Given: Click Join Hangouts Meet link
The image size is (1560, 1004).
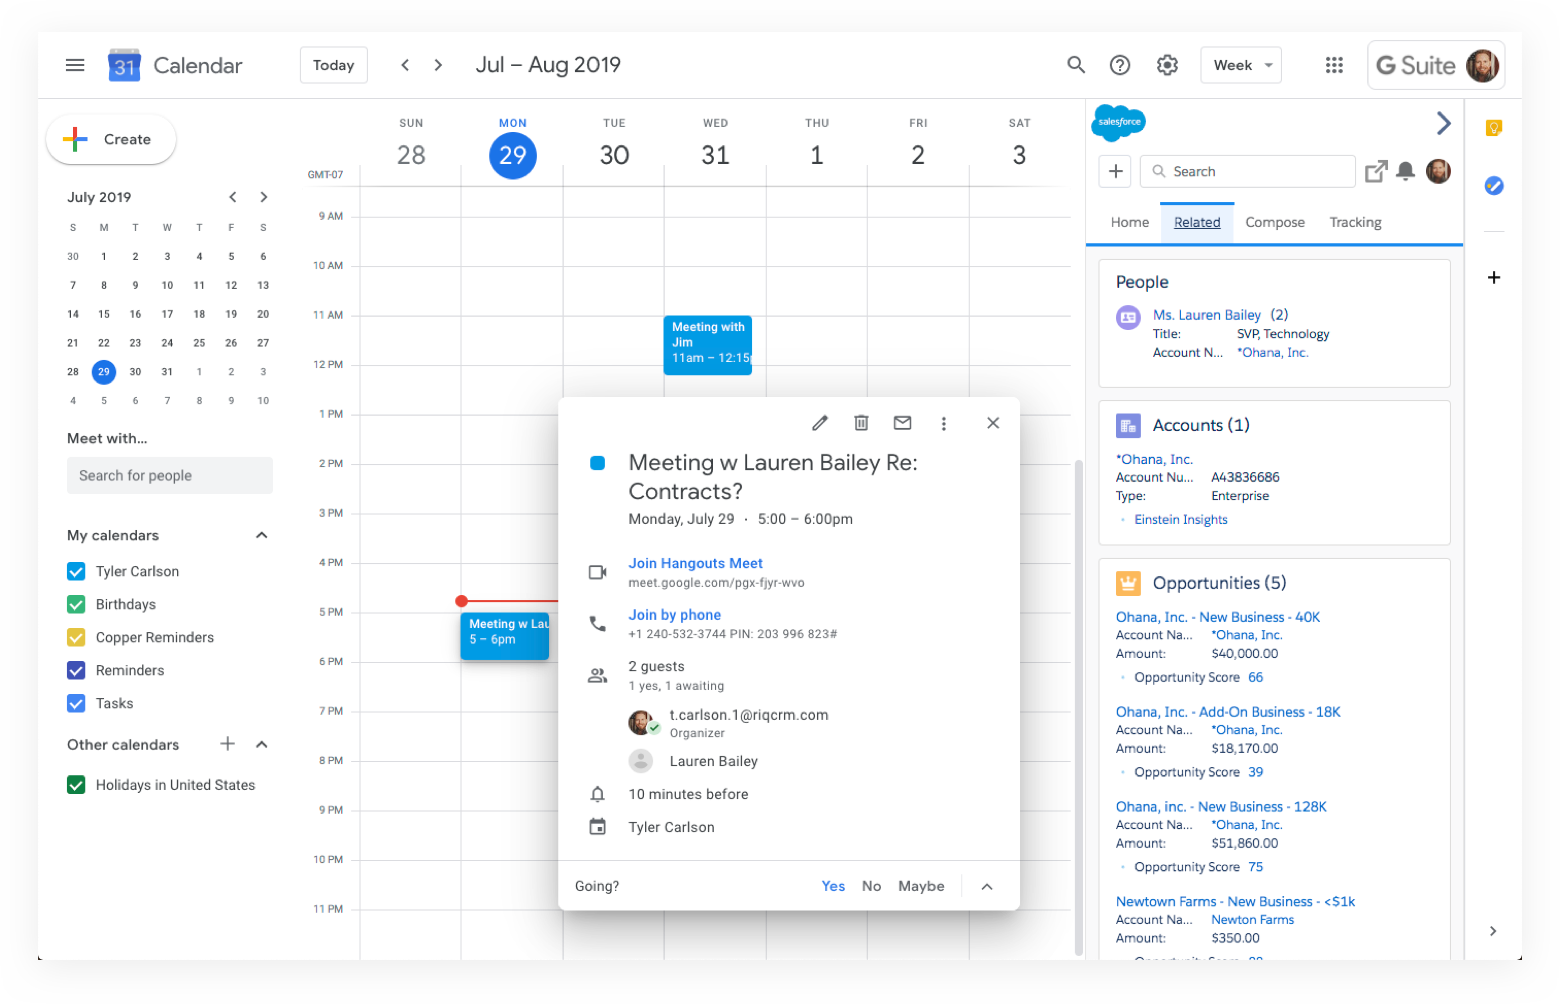Looking at the screenshot, I should coord(695,563).
